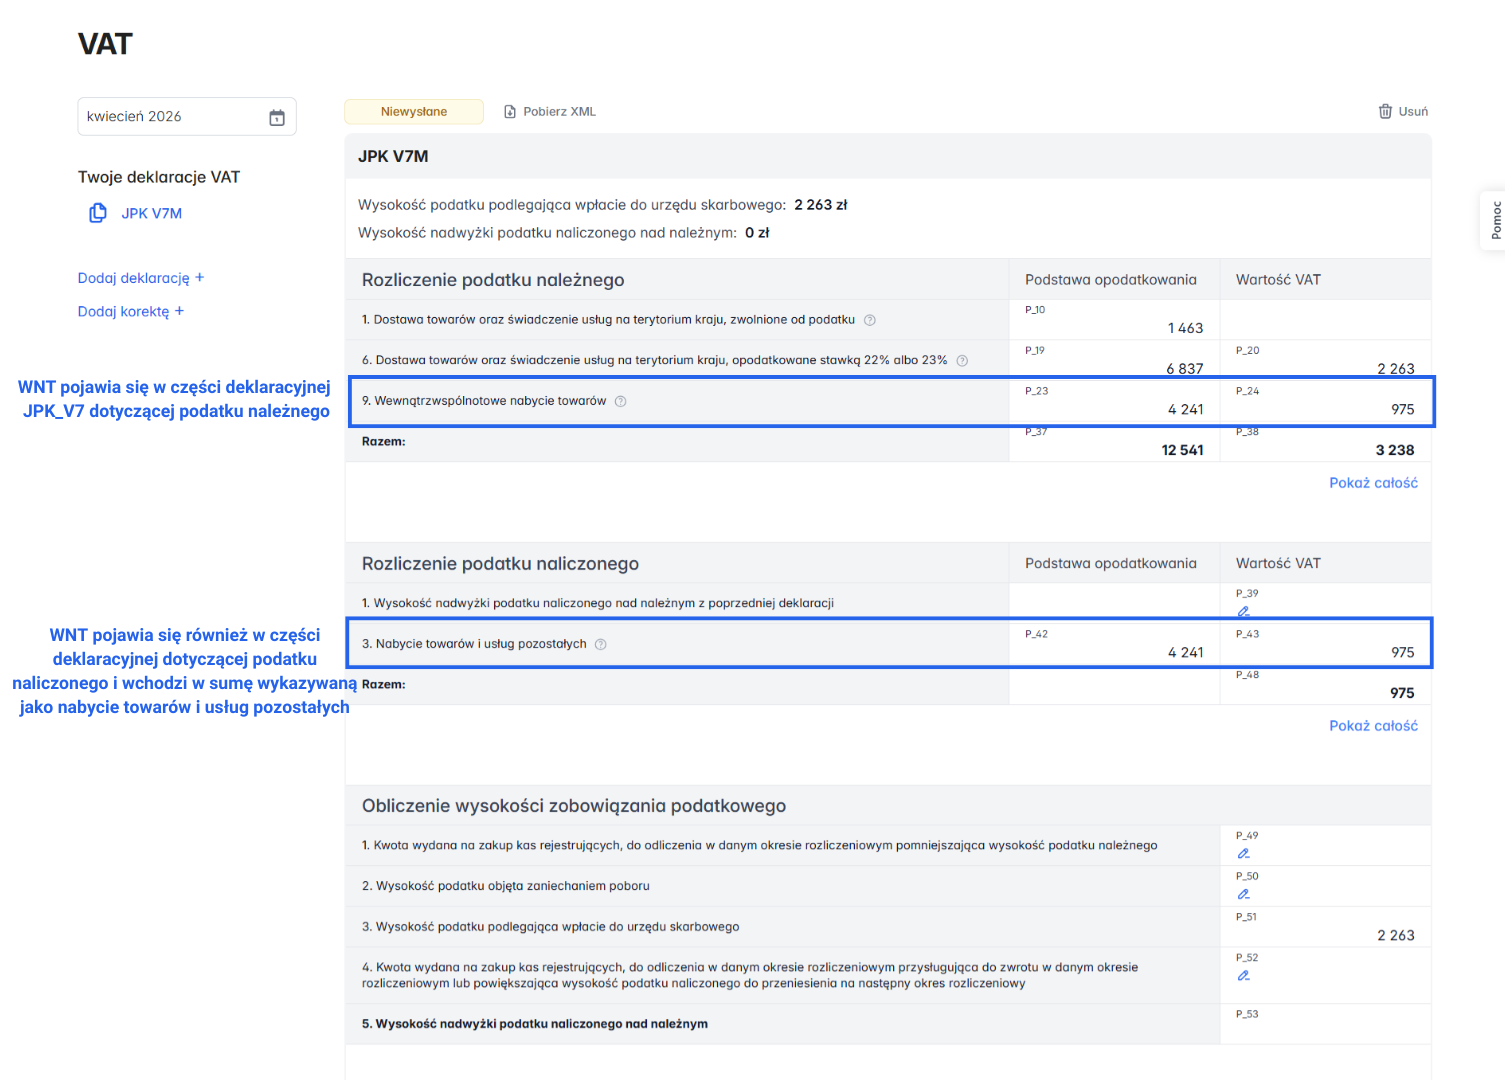
Task: Click the P_50 edit pencil icon
Action: pyautogui.click(x=1243, y=894)
